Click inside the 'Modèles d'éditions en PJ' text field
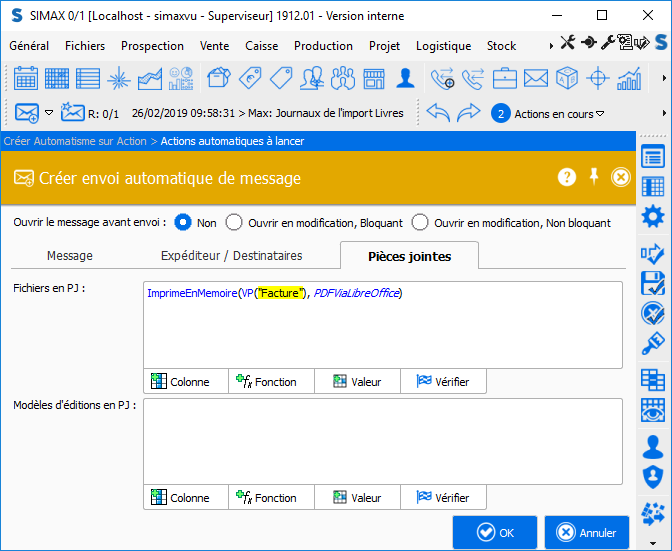Screen dimensions: 672x551 [x=382, y=440]
